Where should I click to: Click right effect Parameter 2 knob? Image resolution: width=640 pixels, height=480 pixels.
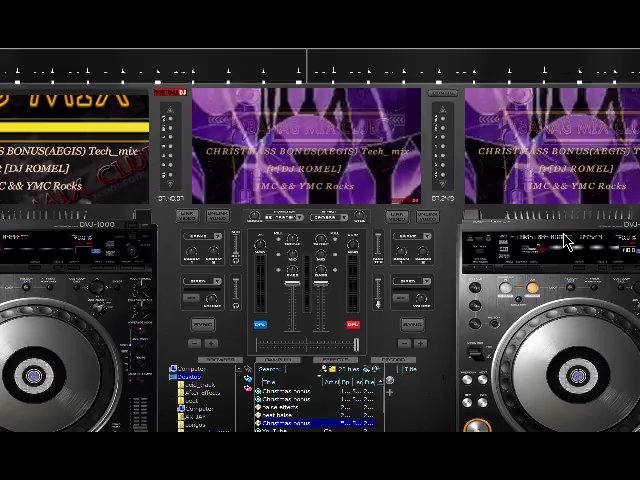click(x=423, y=251)
